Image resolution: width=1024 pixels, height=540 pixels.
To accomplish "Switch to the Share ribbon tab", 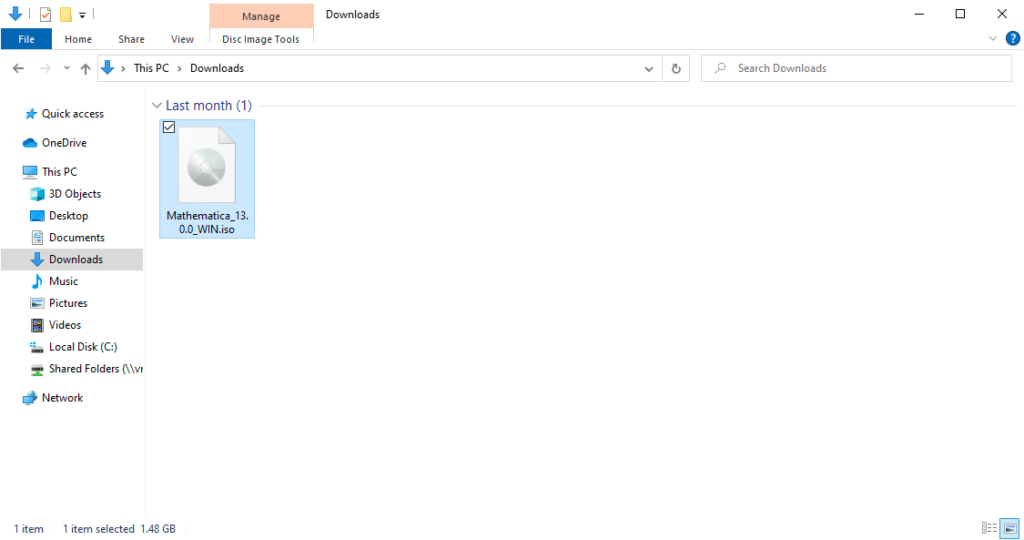I will coord(131,39).
